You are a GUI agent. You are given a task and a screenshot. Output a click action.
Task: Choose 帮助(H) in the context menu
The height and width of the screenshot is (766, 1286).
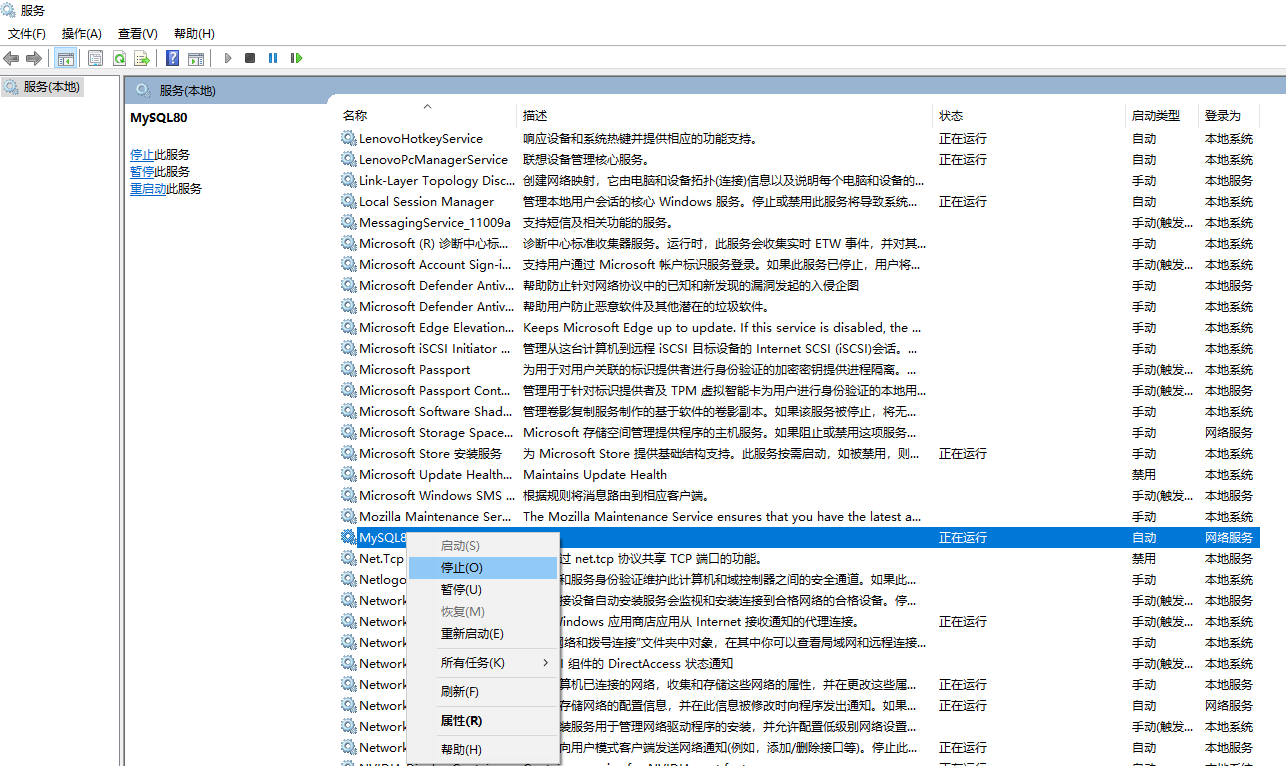coord(482,750)
